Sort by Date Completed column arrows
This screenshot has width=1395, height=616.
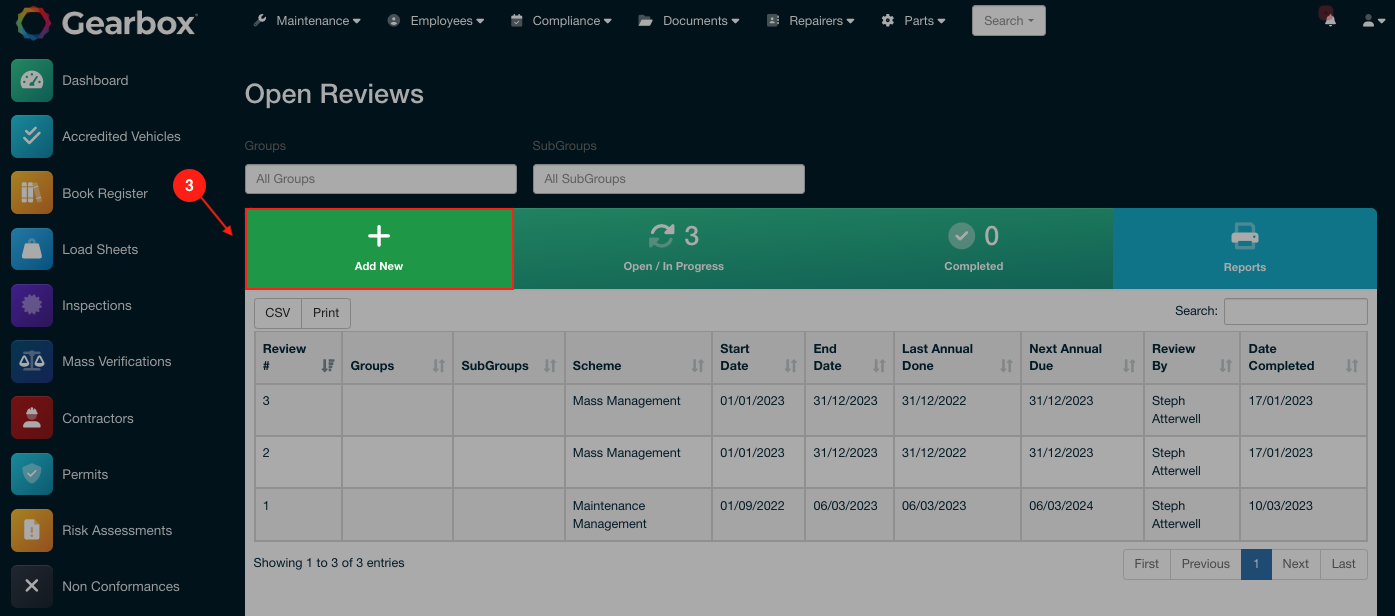point(1353,366)
